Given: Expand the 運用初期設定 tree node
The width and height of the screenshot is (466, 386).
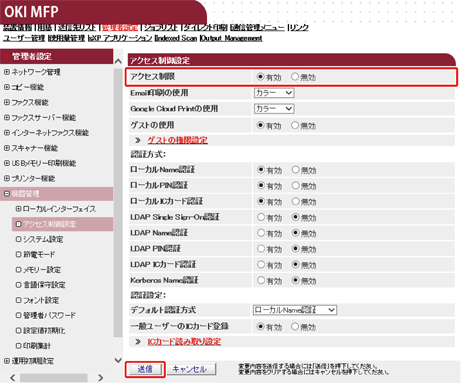Looking at the screenshot, I should coord(7,361).
